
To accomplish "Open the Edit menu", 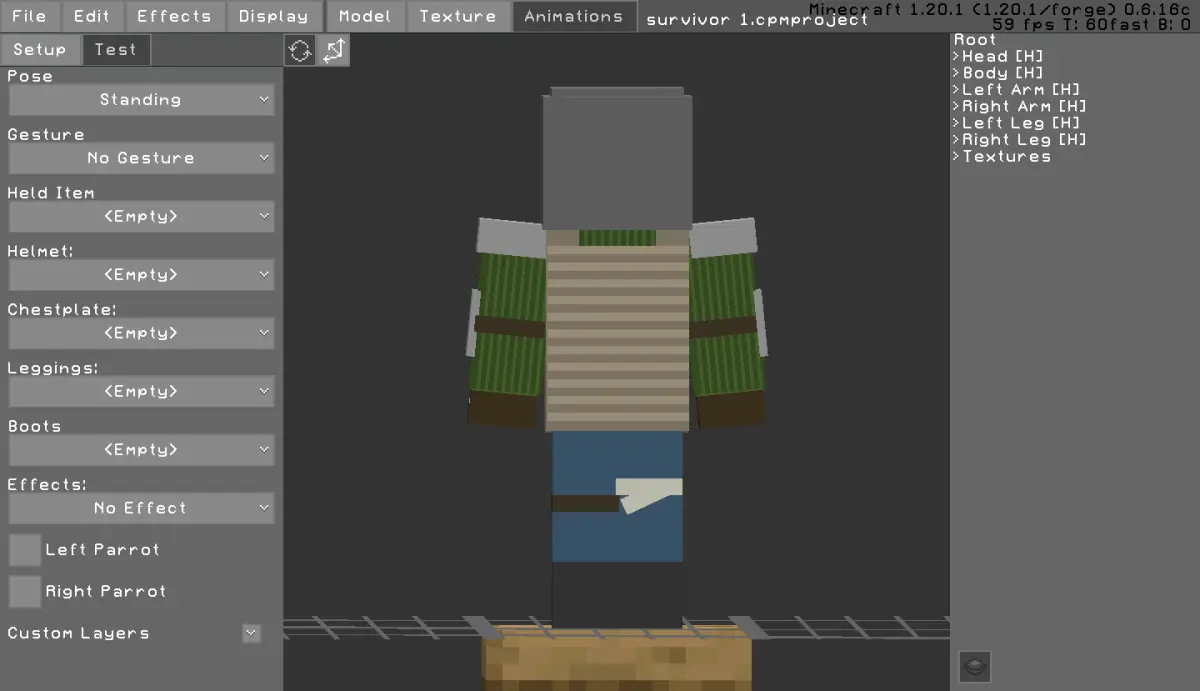I will [92, 16].
